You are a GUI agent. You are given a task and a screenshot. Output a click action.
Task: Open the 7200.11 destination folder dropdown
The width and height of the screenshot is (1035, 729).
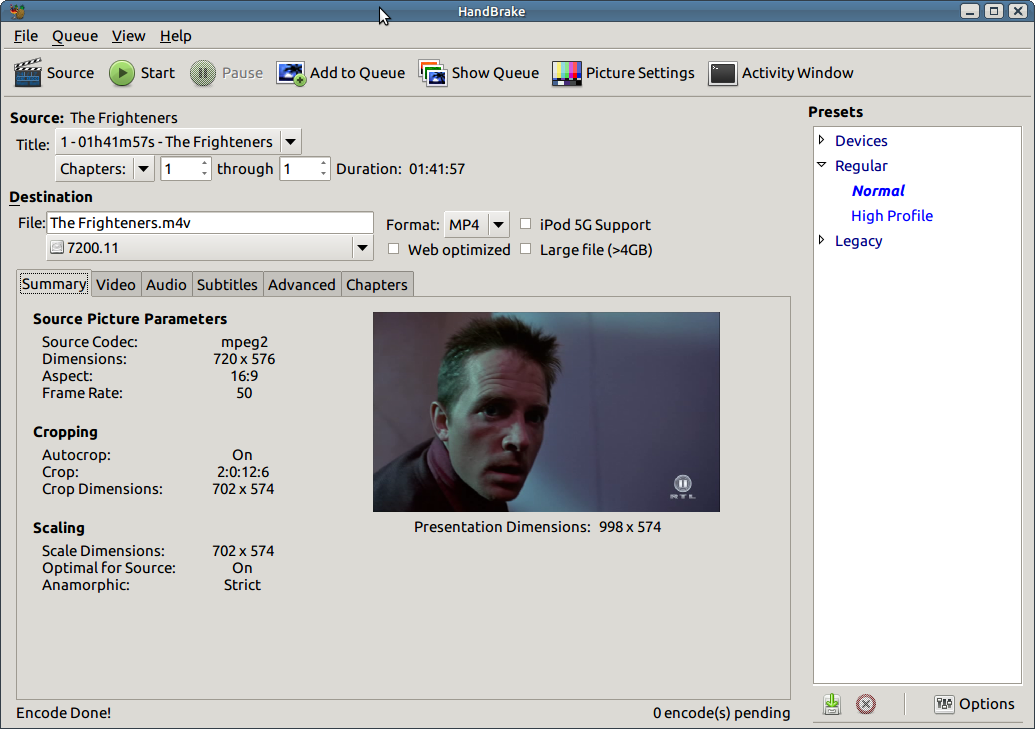(362, 248)
